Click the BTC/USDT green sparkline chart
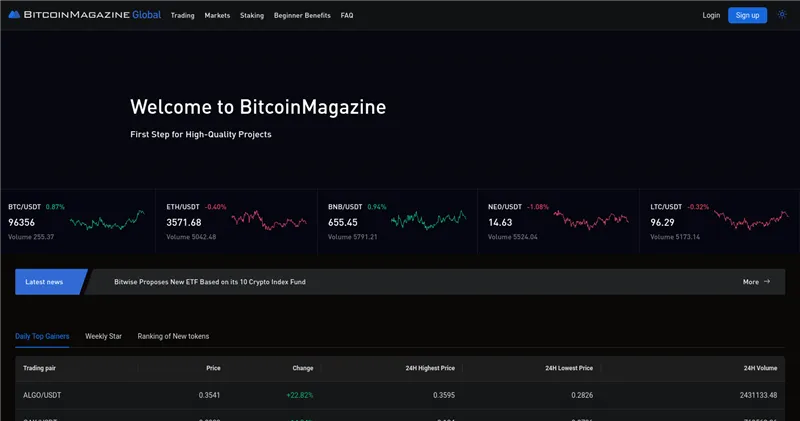800x421 pixels. pos(107,220)
